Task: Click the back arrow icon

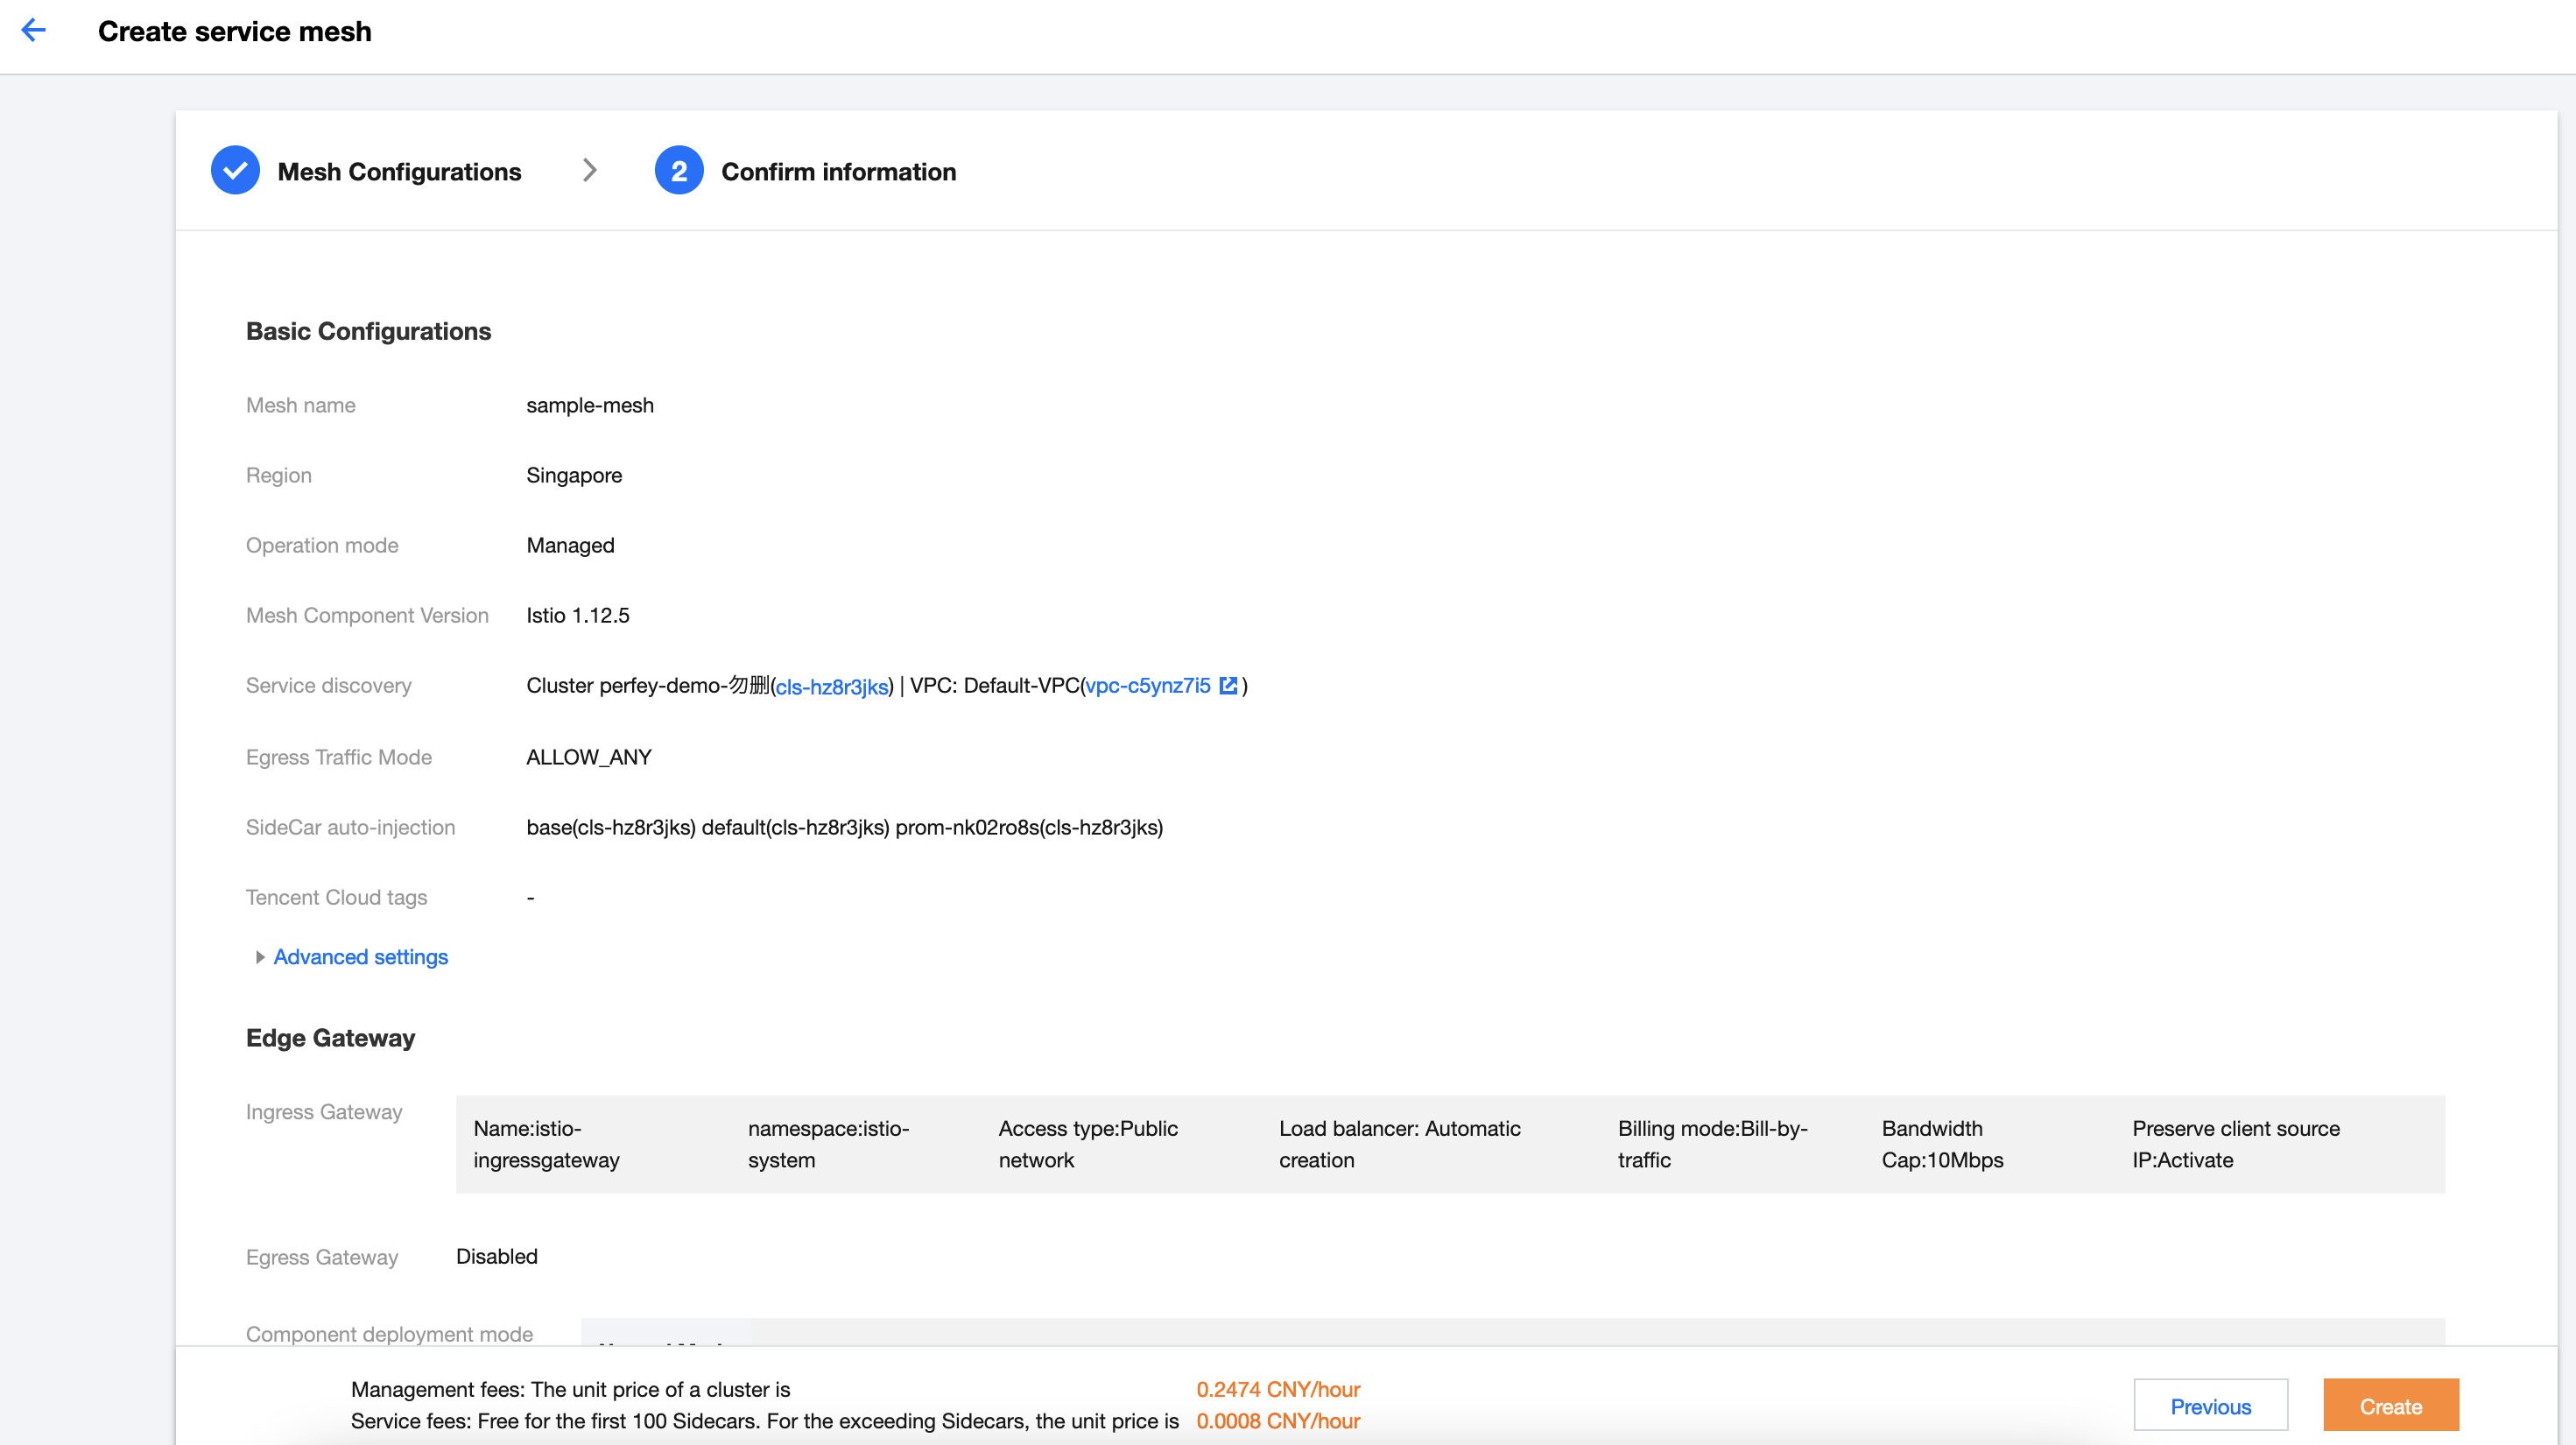Action: click(x=34, y=30)
